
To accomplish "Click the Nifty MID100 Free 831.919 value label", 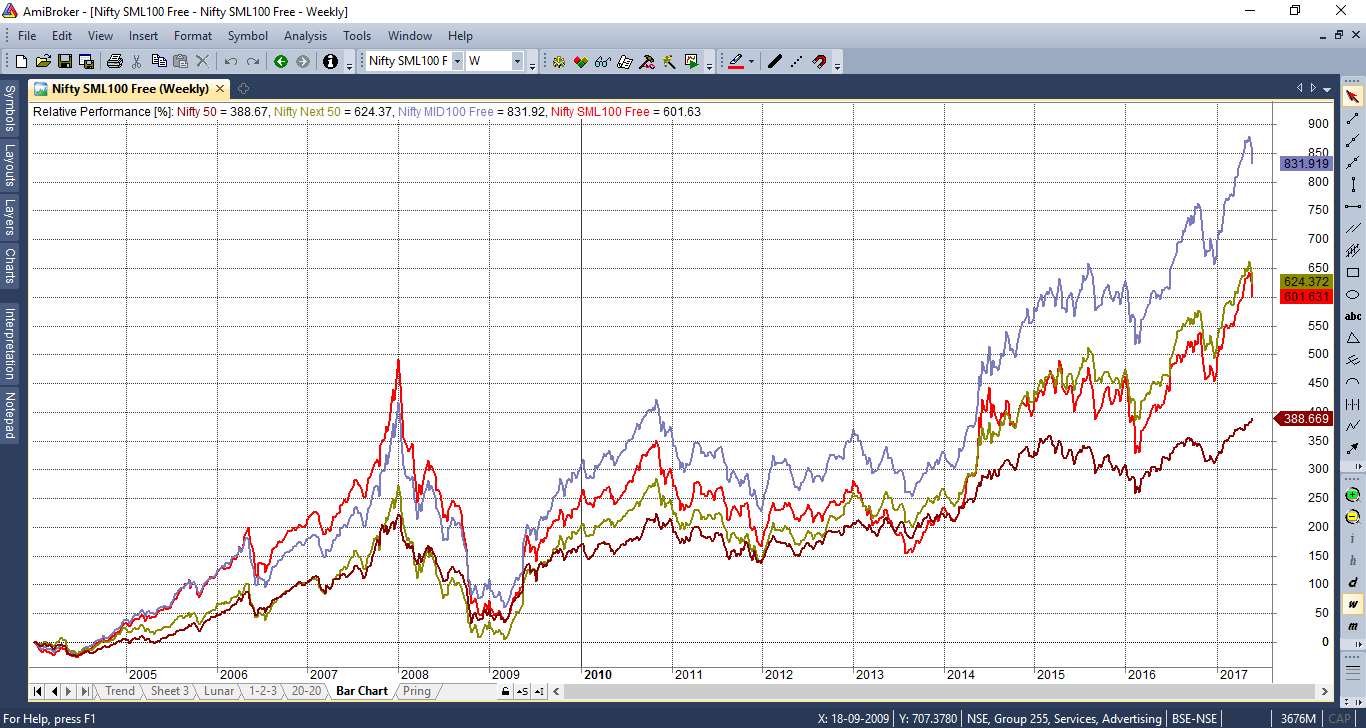I will (x=1305, y=163).
